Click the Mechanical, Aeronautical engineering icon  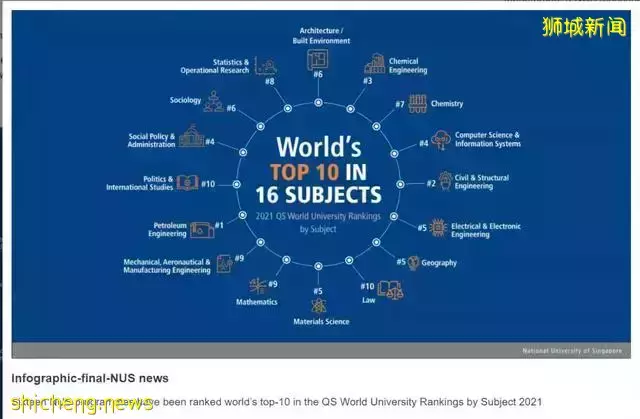[x=224, y=263]
